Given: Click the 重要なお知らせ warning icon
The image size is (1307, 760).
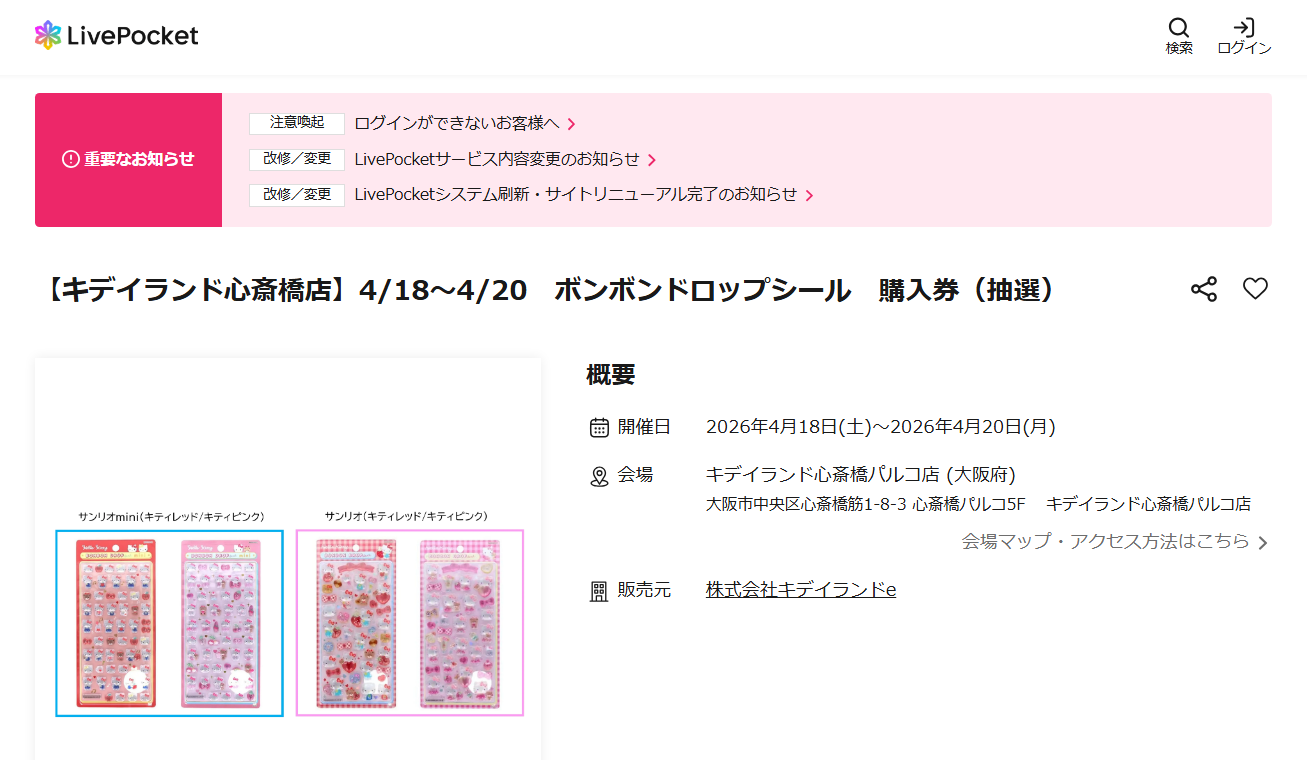Looking at the screenshot, I should click(70, 159).
